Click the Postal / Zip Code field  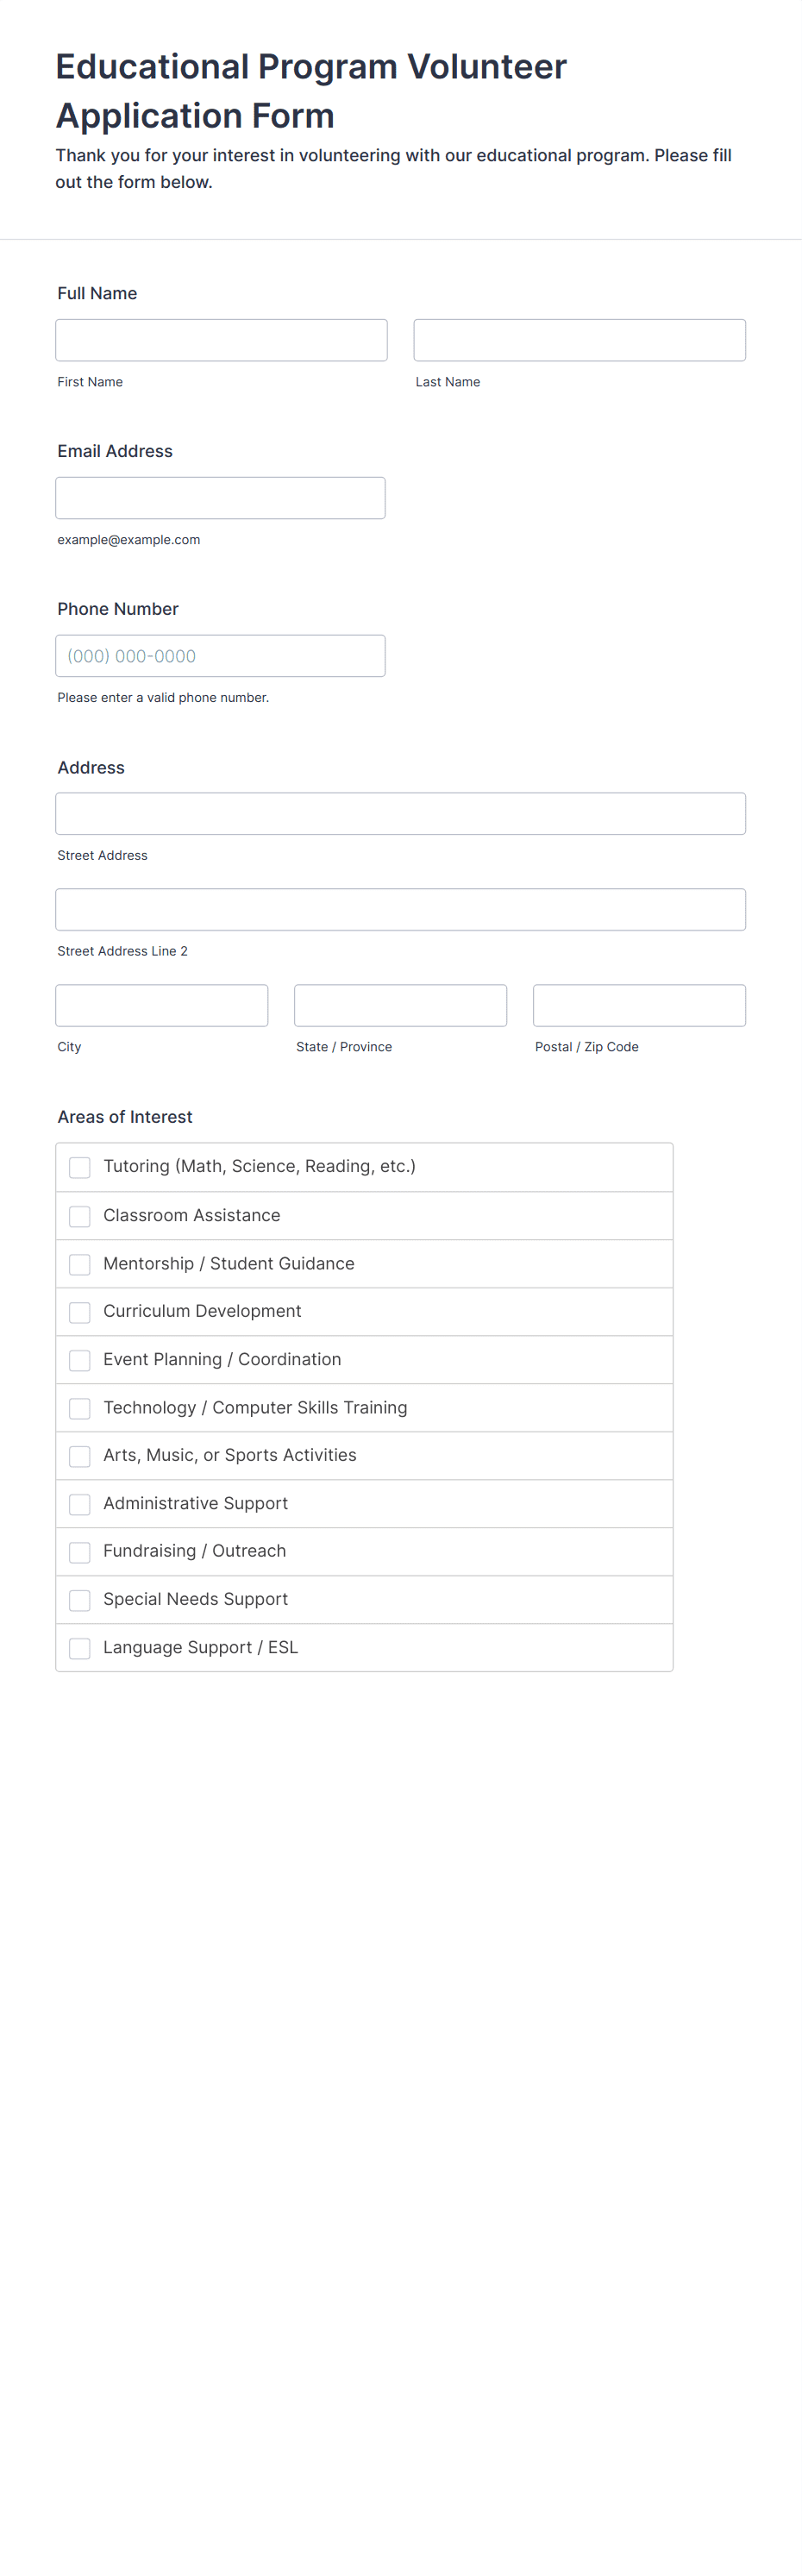pyautogui.click(x=639, y=1005)
